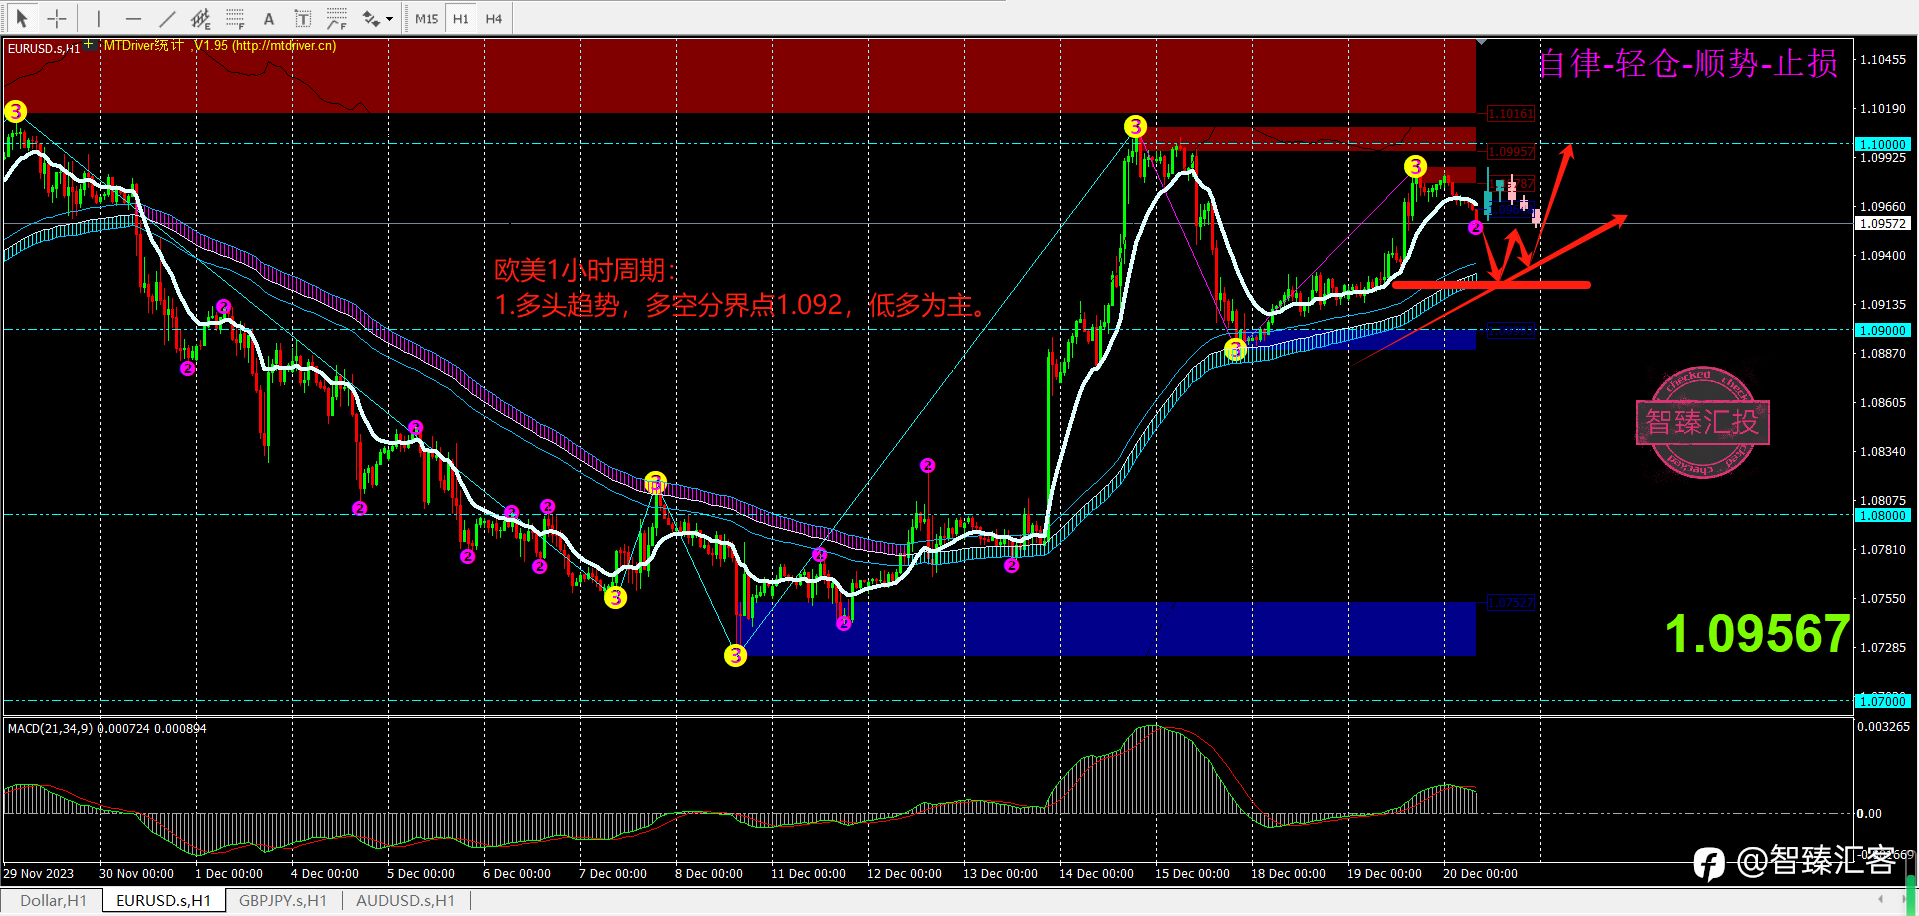The width and height of the screenshot is (1919, 916).
Task: Click the 1.10161 zone price tag
Action: (x=1510, y=113)
